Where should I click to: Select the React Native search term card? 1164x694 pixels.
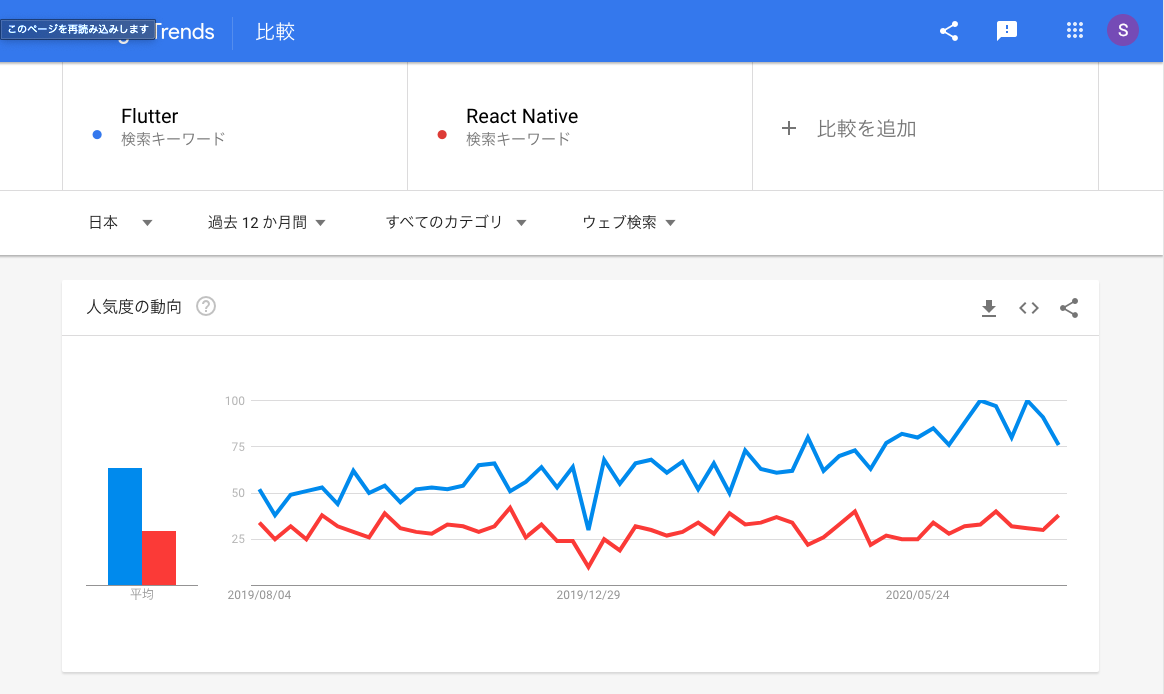point(580,126)
